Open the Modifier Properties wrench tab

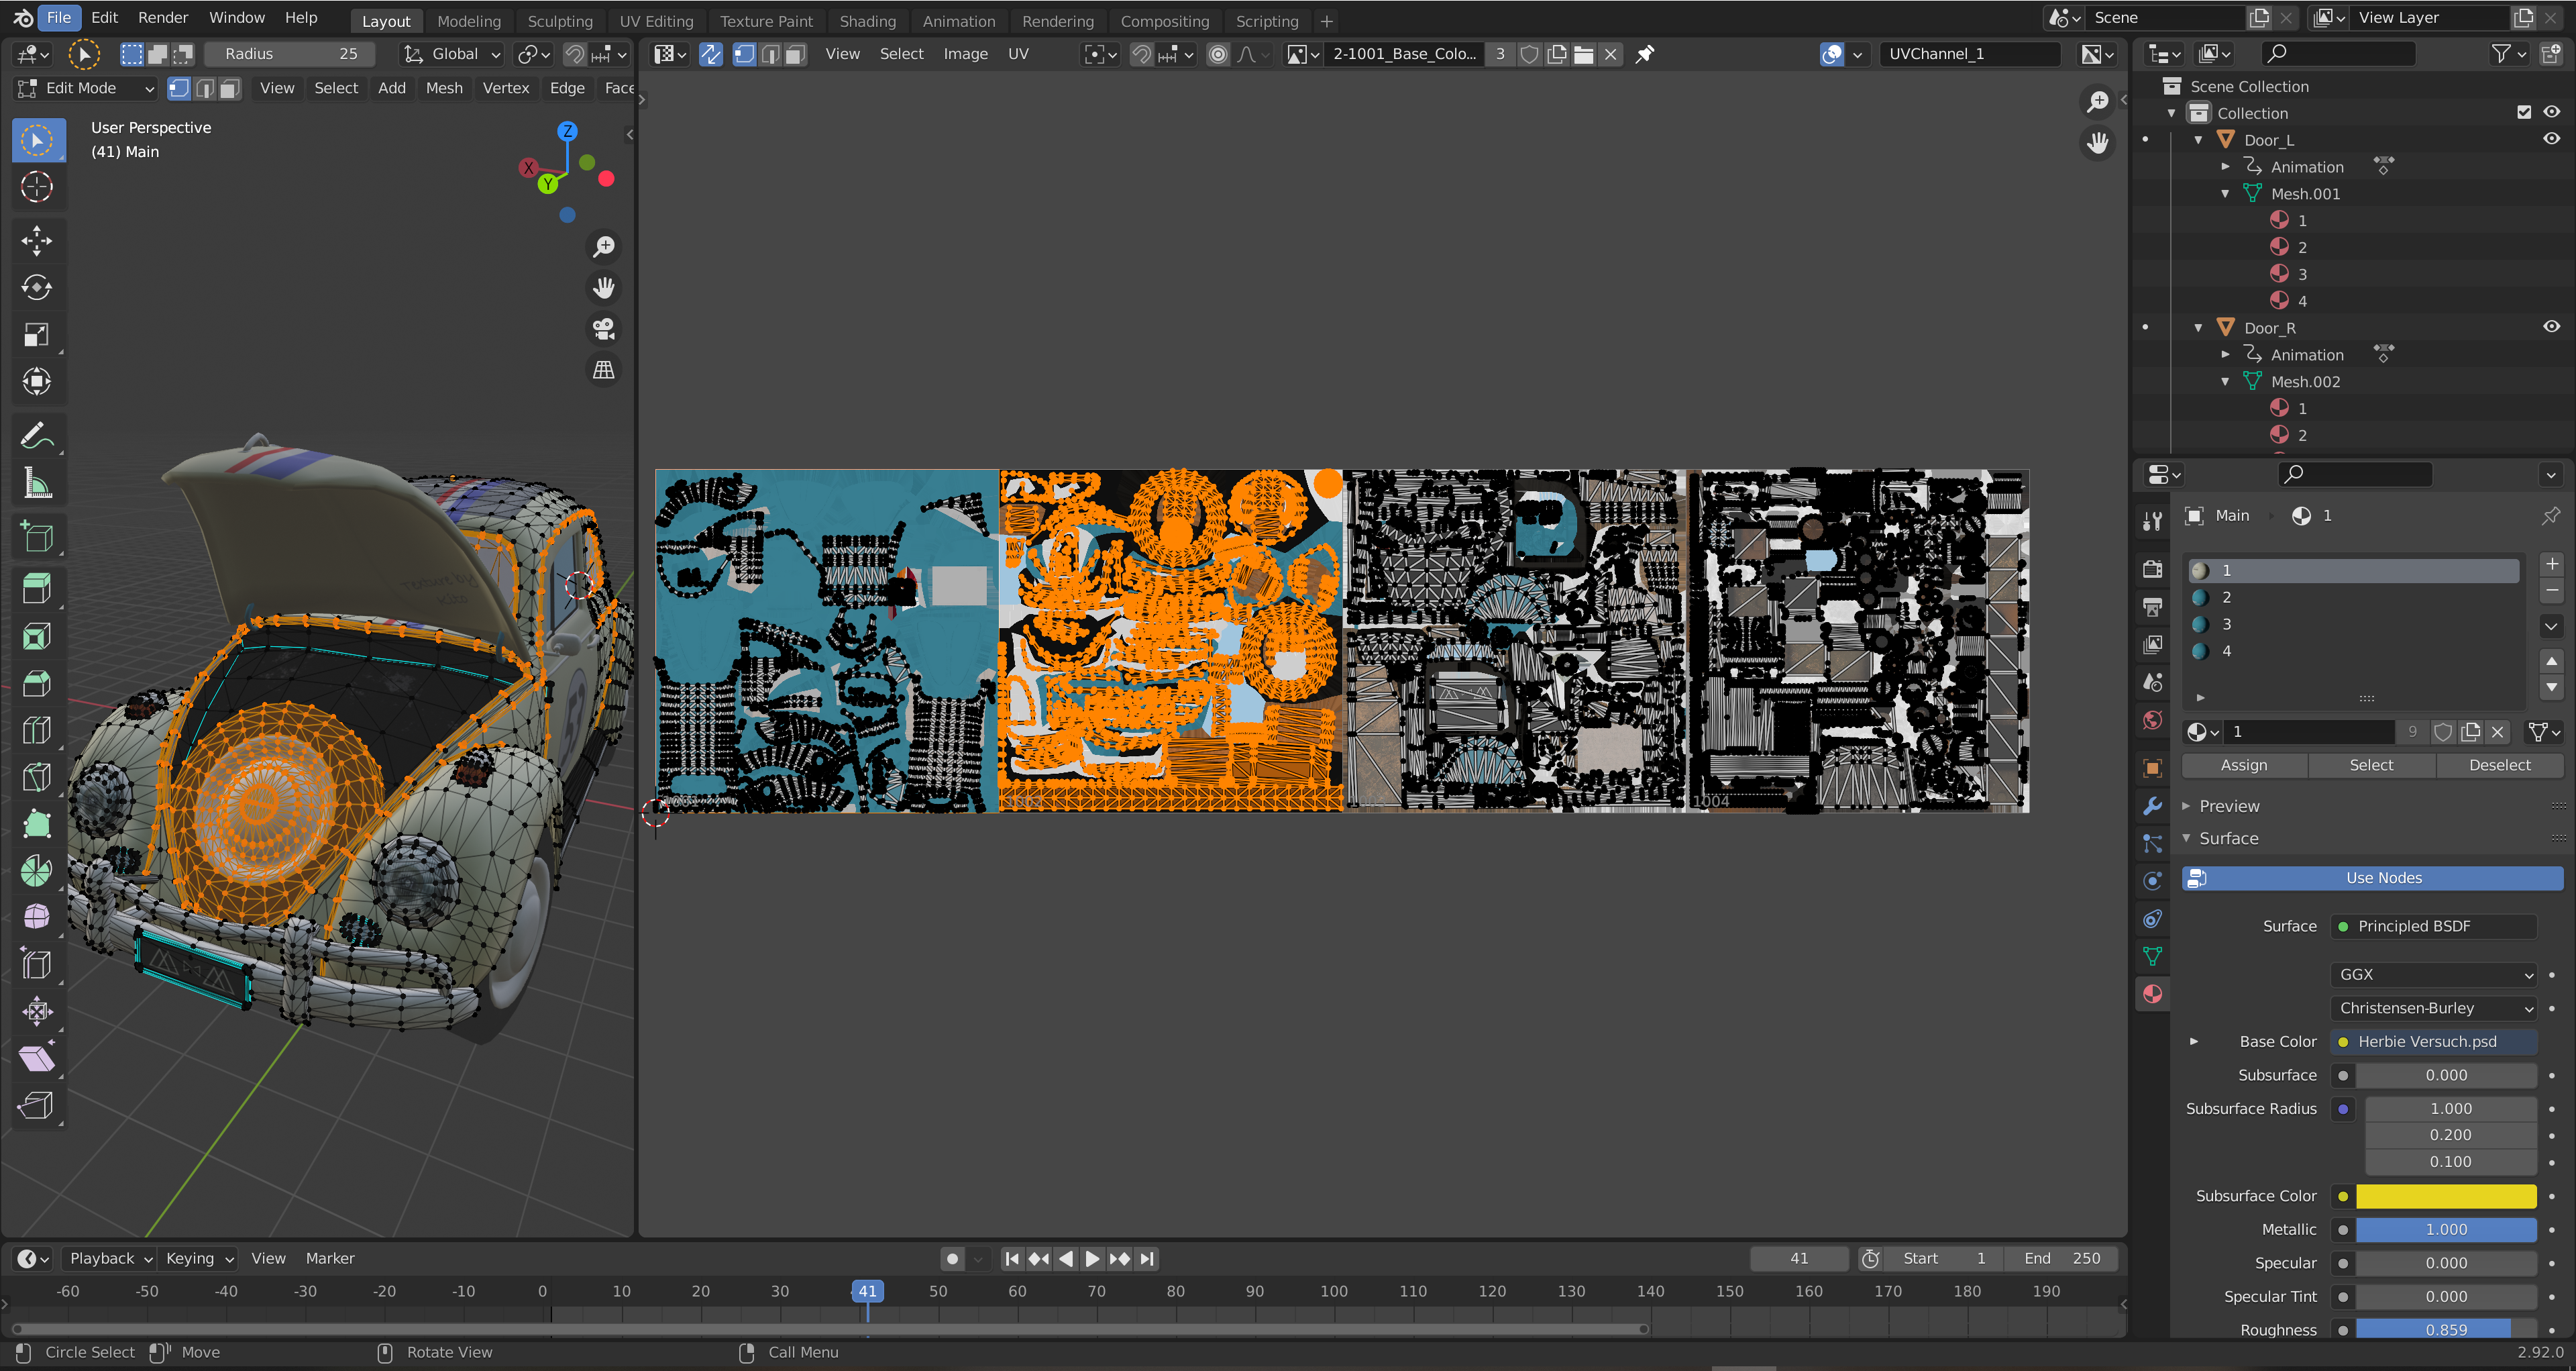[2153, 806]
